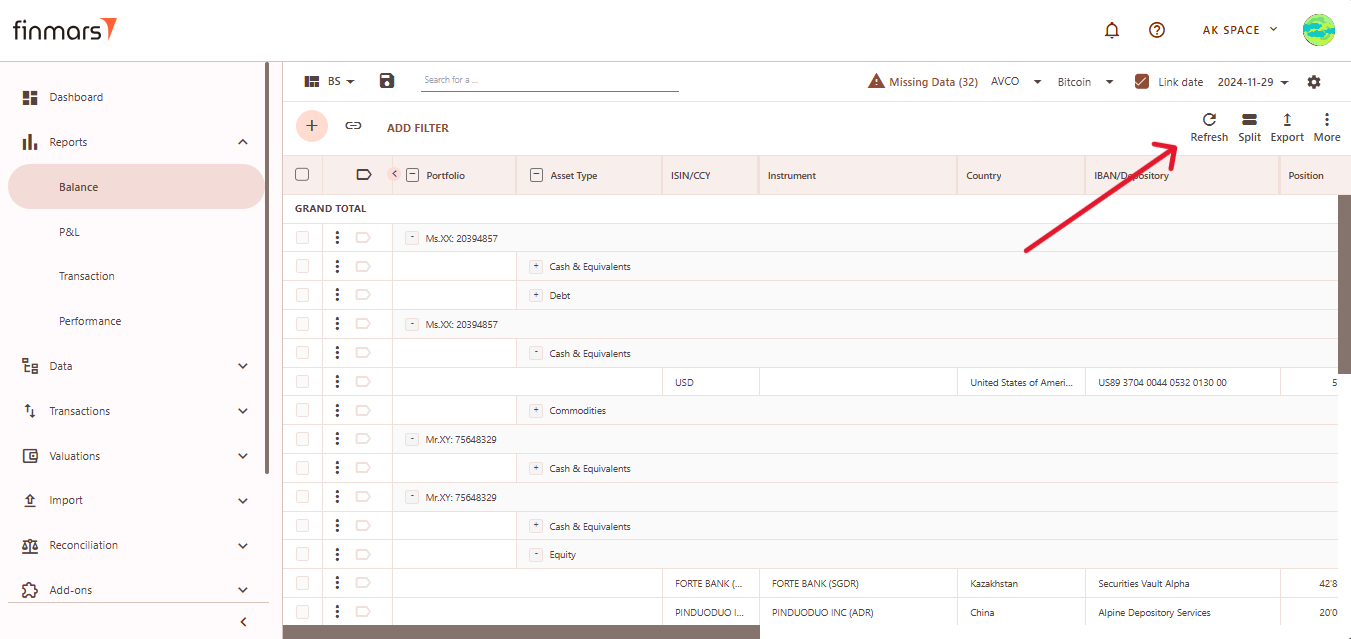
Task: Open the Split view icon
Action: pos(1249,120)
